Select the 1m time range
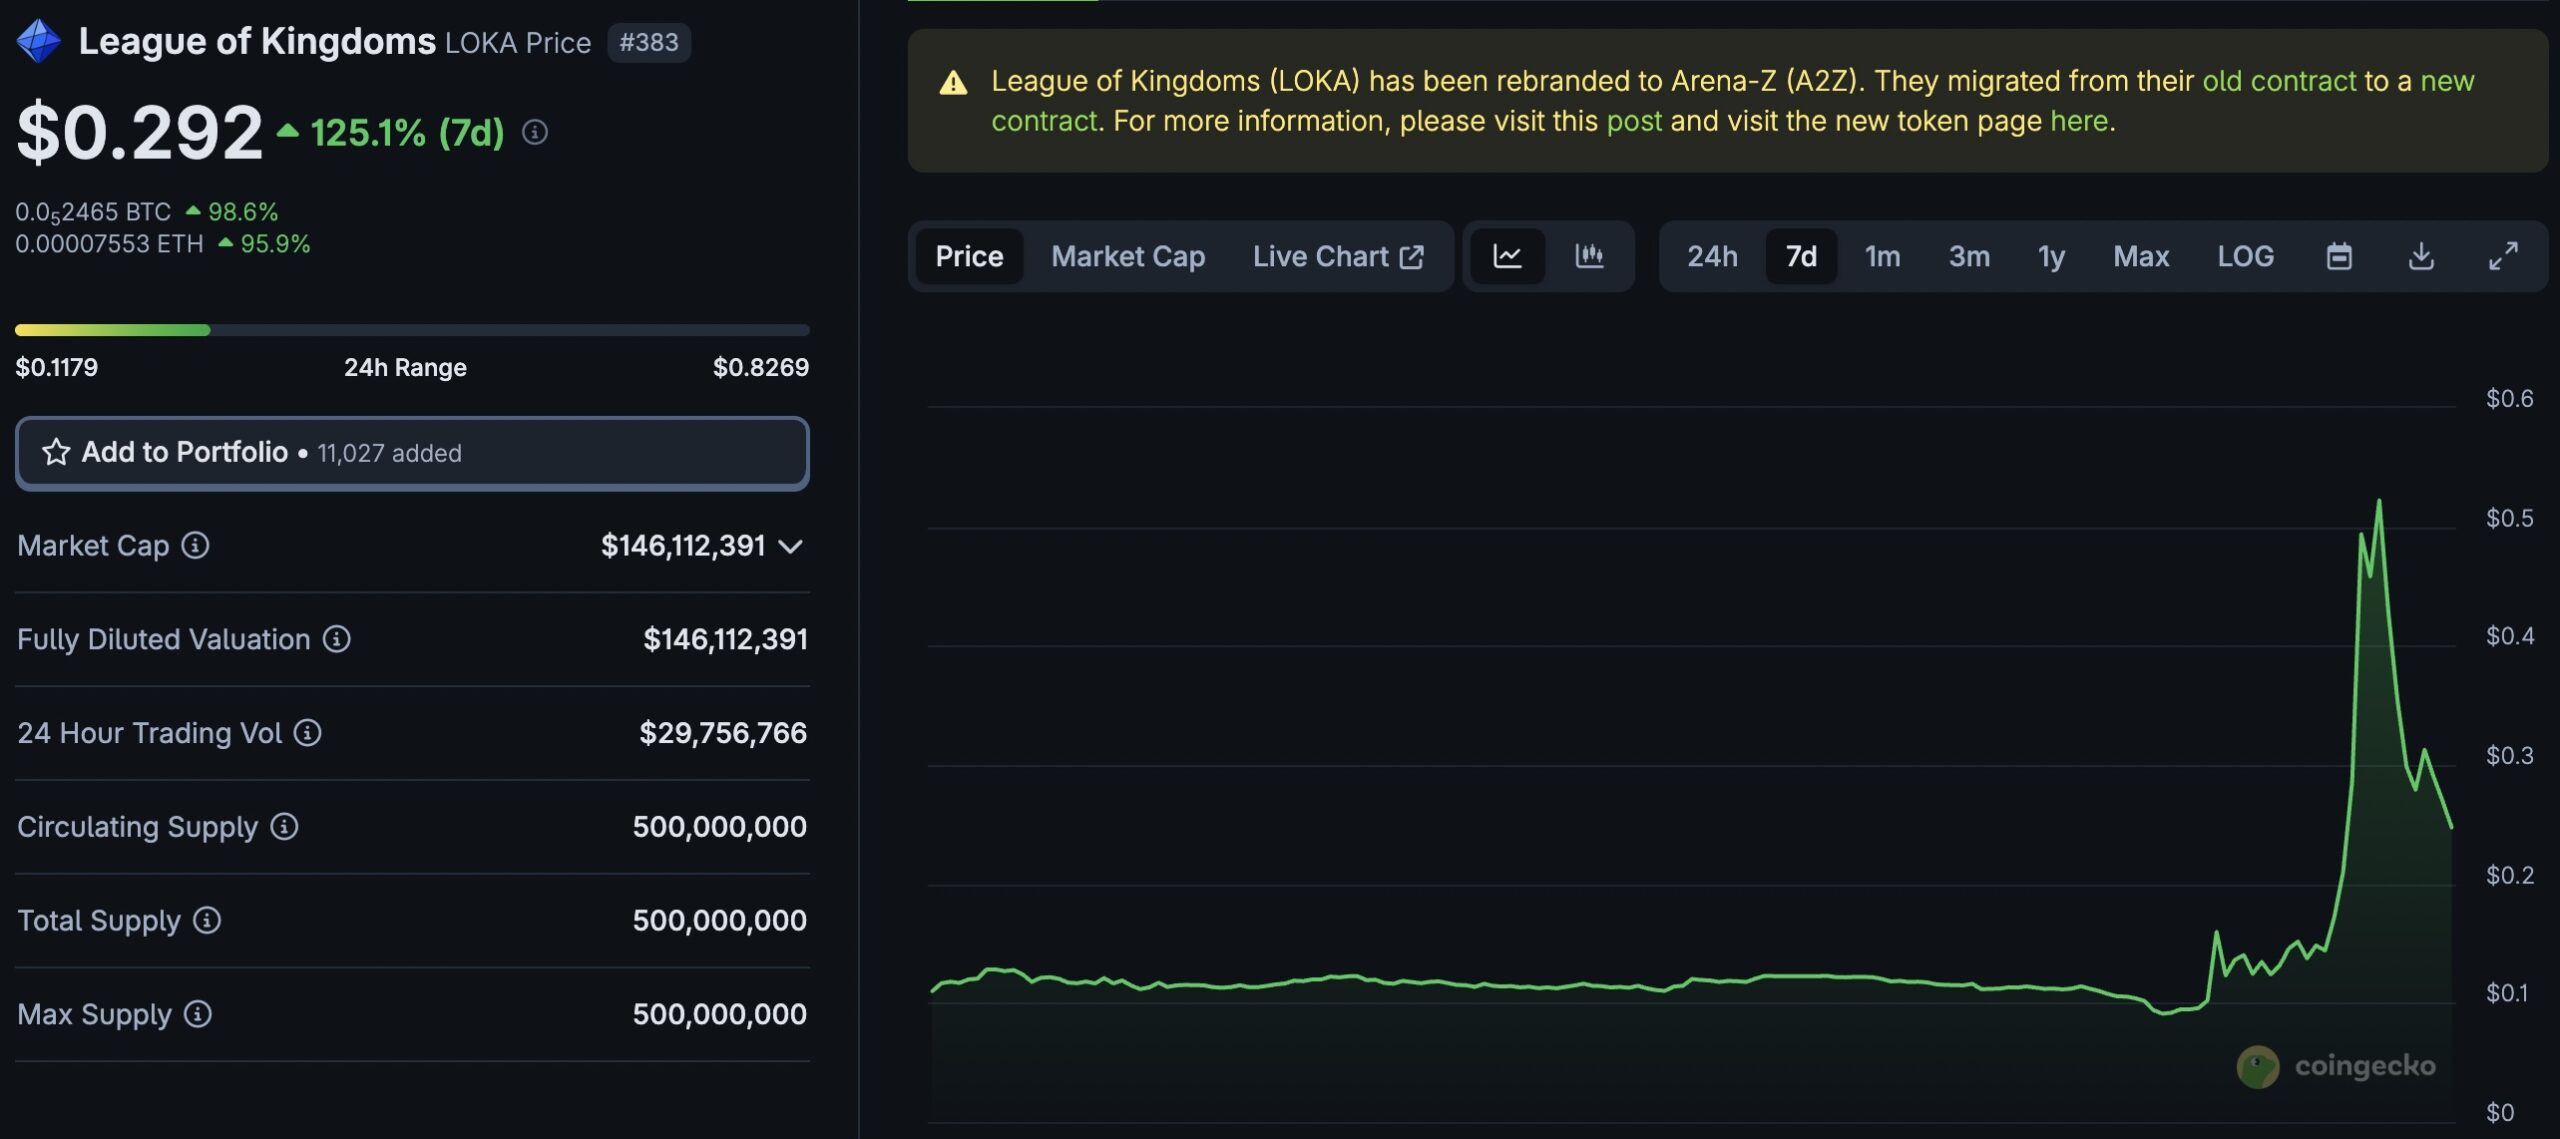This screenshot has width=2560, height=1139. (x=1882, y=256)
